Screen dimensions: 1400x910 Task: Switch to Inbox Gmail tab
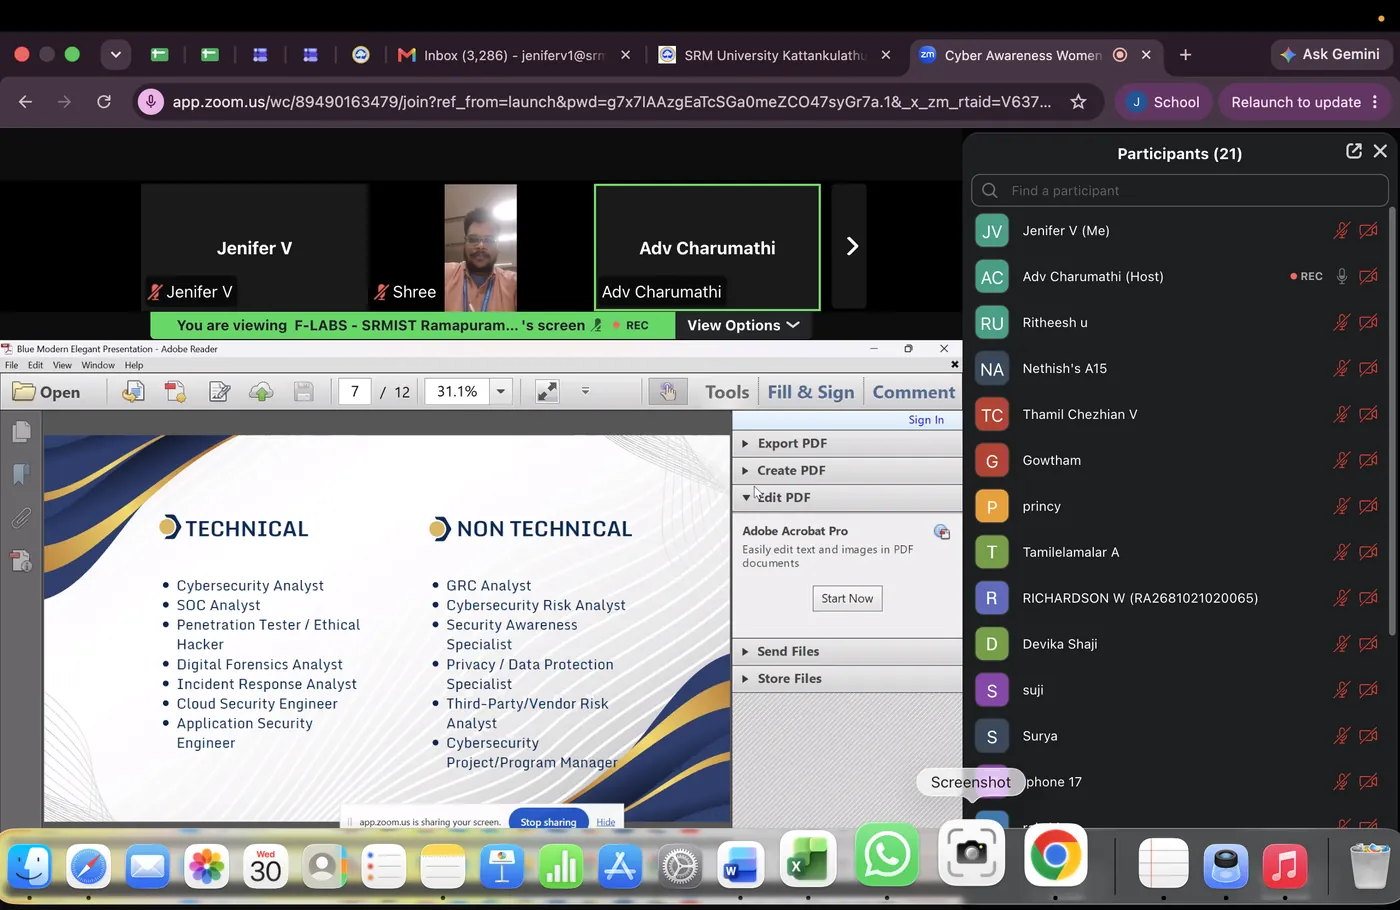(x=514, y=55)
